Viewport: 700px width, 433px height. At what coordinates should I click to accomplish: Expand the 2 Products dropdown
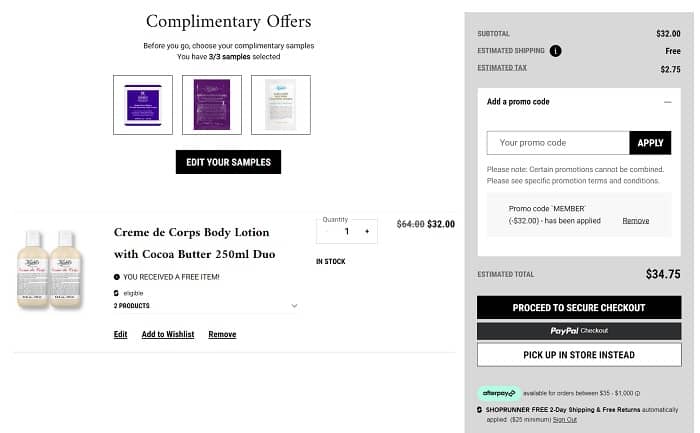pos(294,305)
